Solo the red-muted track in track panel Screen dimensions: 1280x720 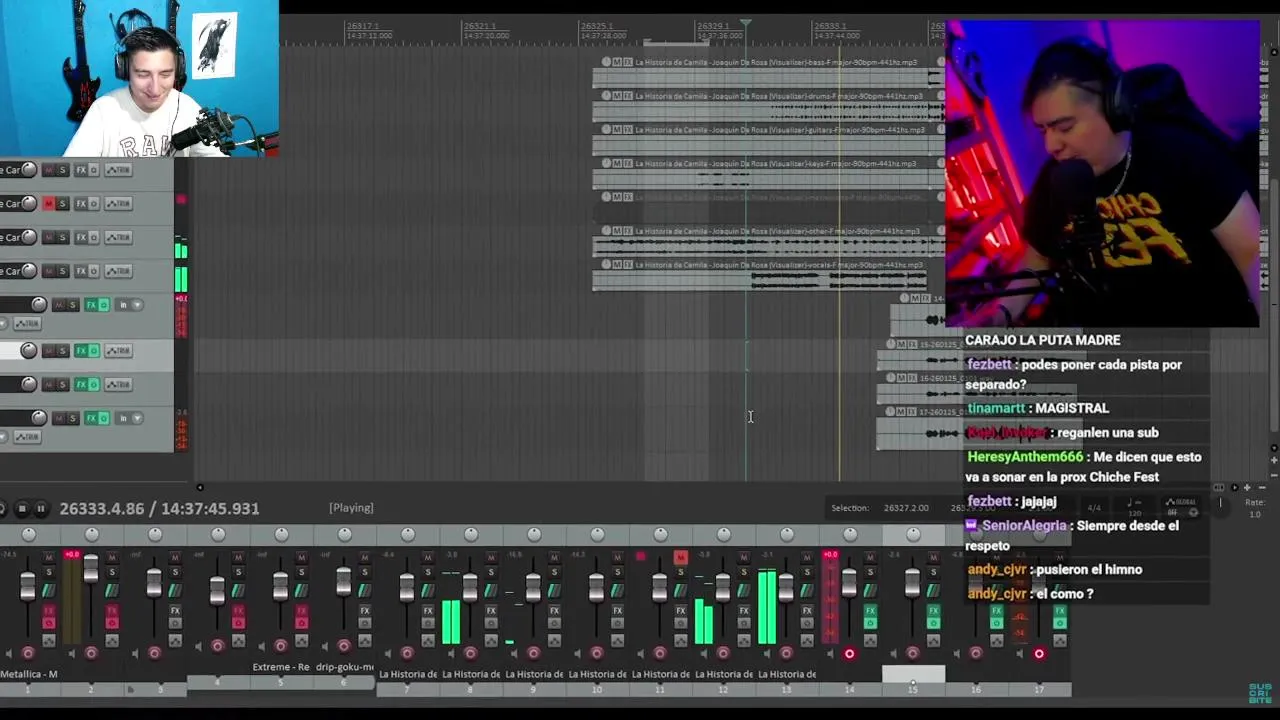pos(62,203)
